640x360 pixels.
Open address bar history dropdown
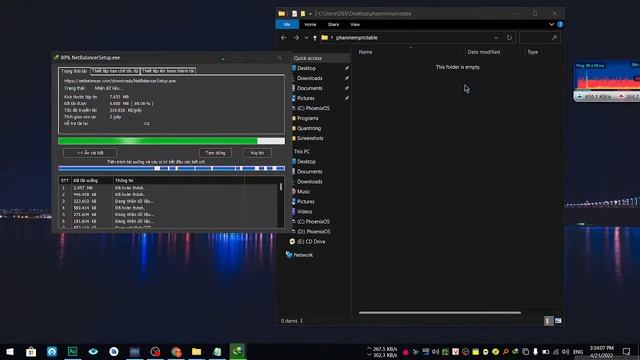coord(496,38)
